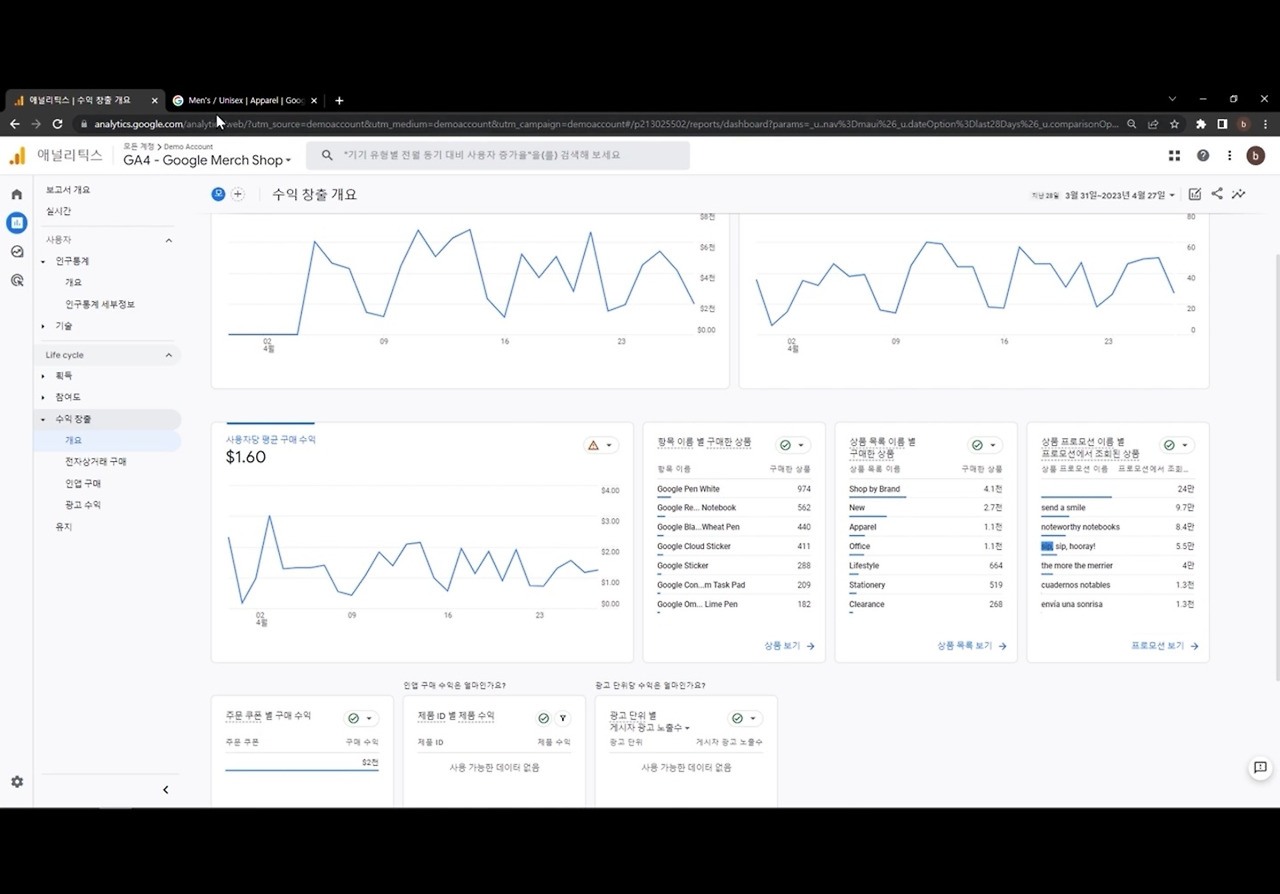The width and height of the screenshot is (1280, 894).
Task: Open the Insights sparkline icon
Action: (x=1239, y=194)
